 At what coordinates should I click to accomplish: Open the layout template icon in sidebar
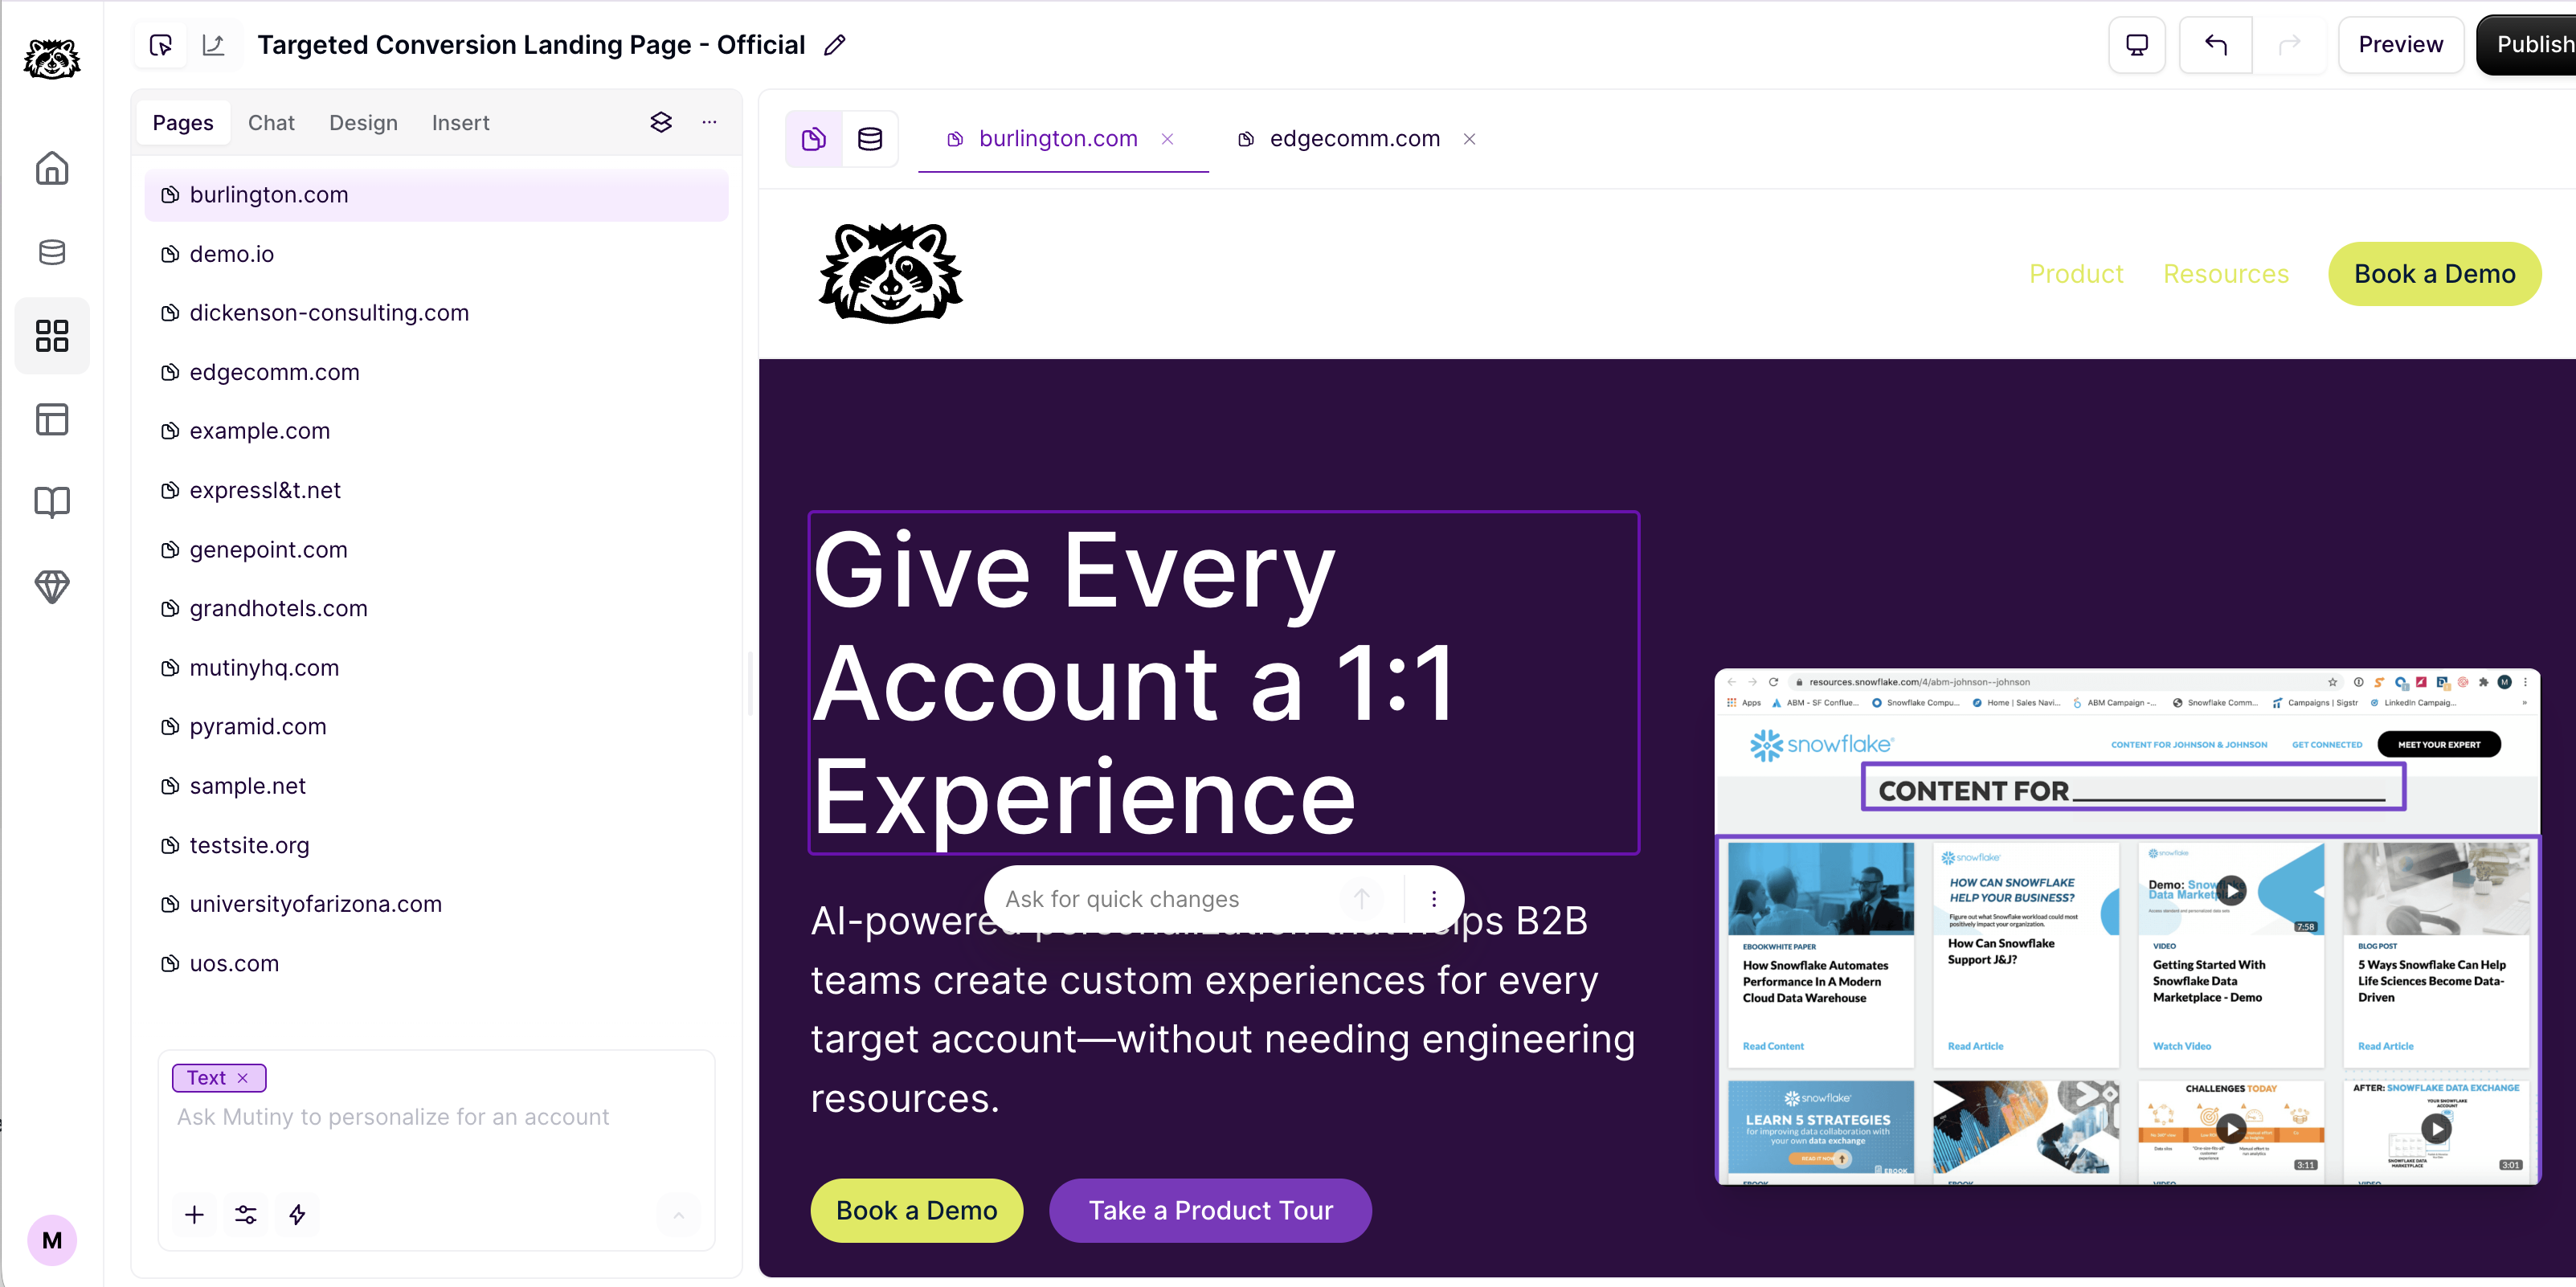(x=52, y=419)
